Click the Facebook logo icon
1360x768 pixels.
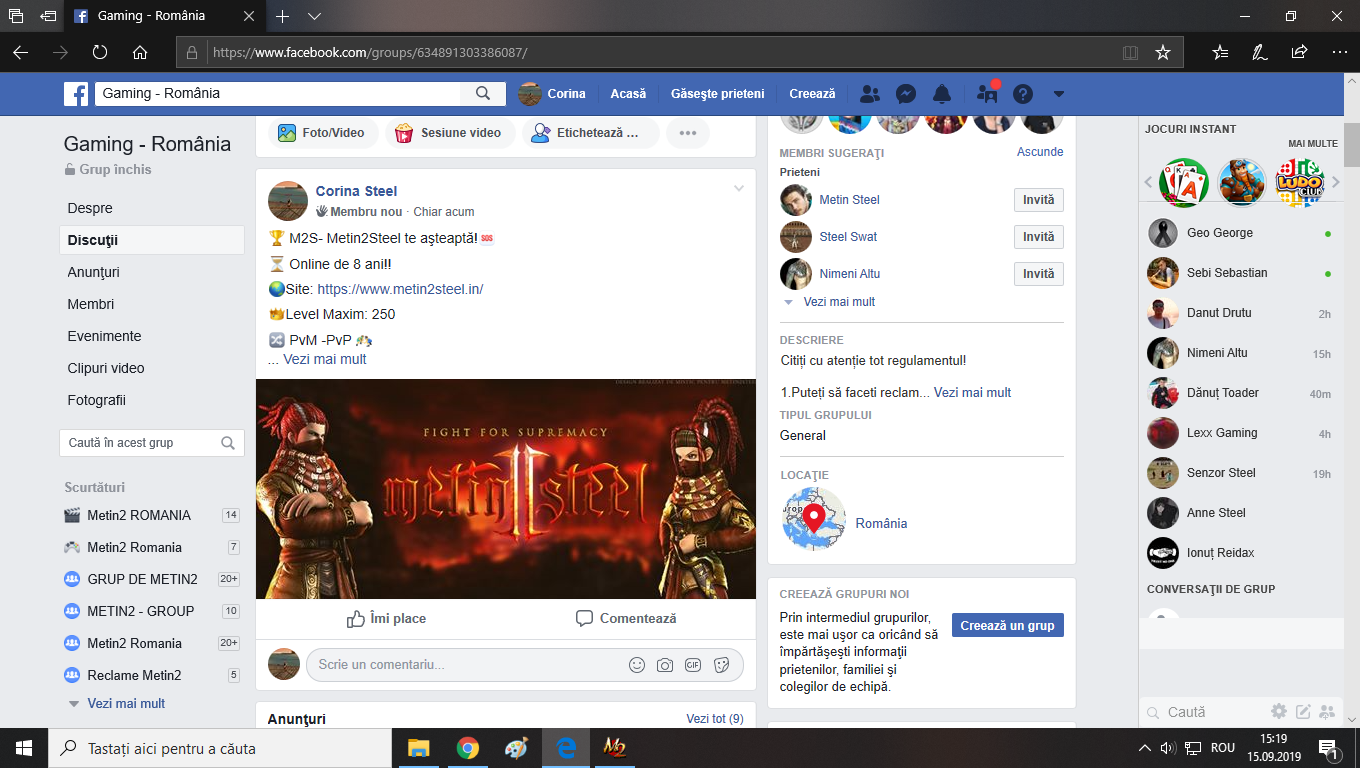pos(77,94)
